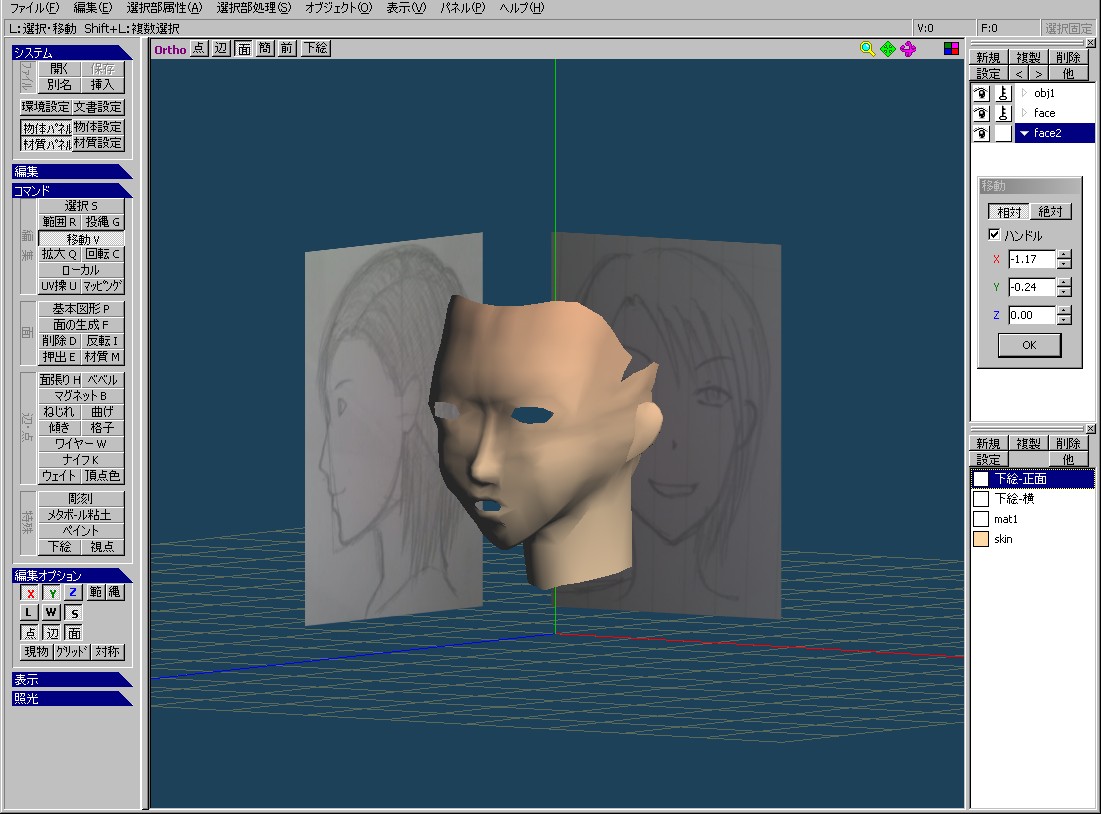Open the オブジェクト(O) menu
Viewport: 1101px width, 814px height.
point(338,8)
